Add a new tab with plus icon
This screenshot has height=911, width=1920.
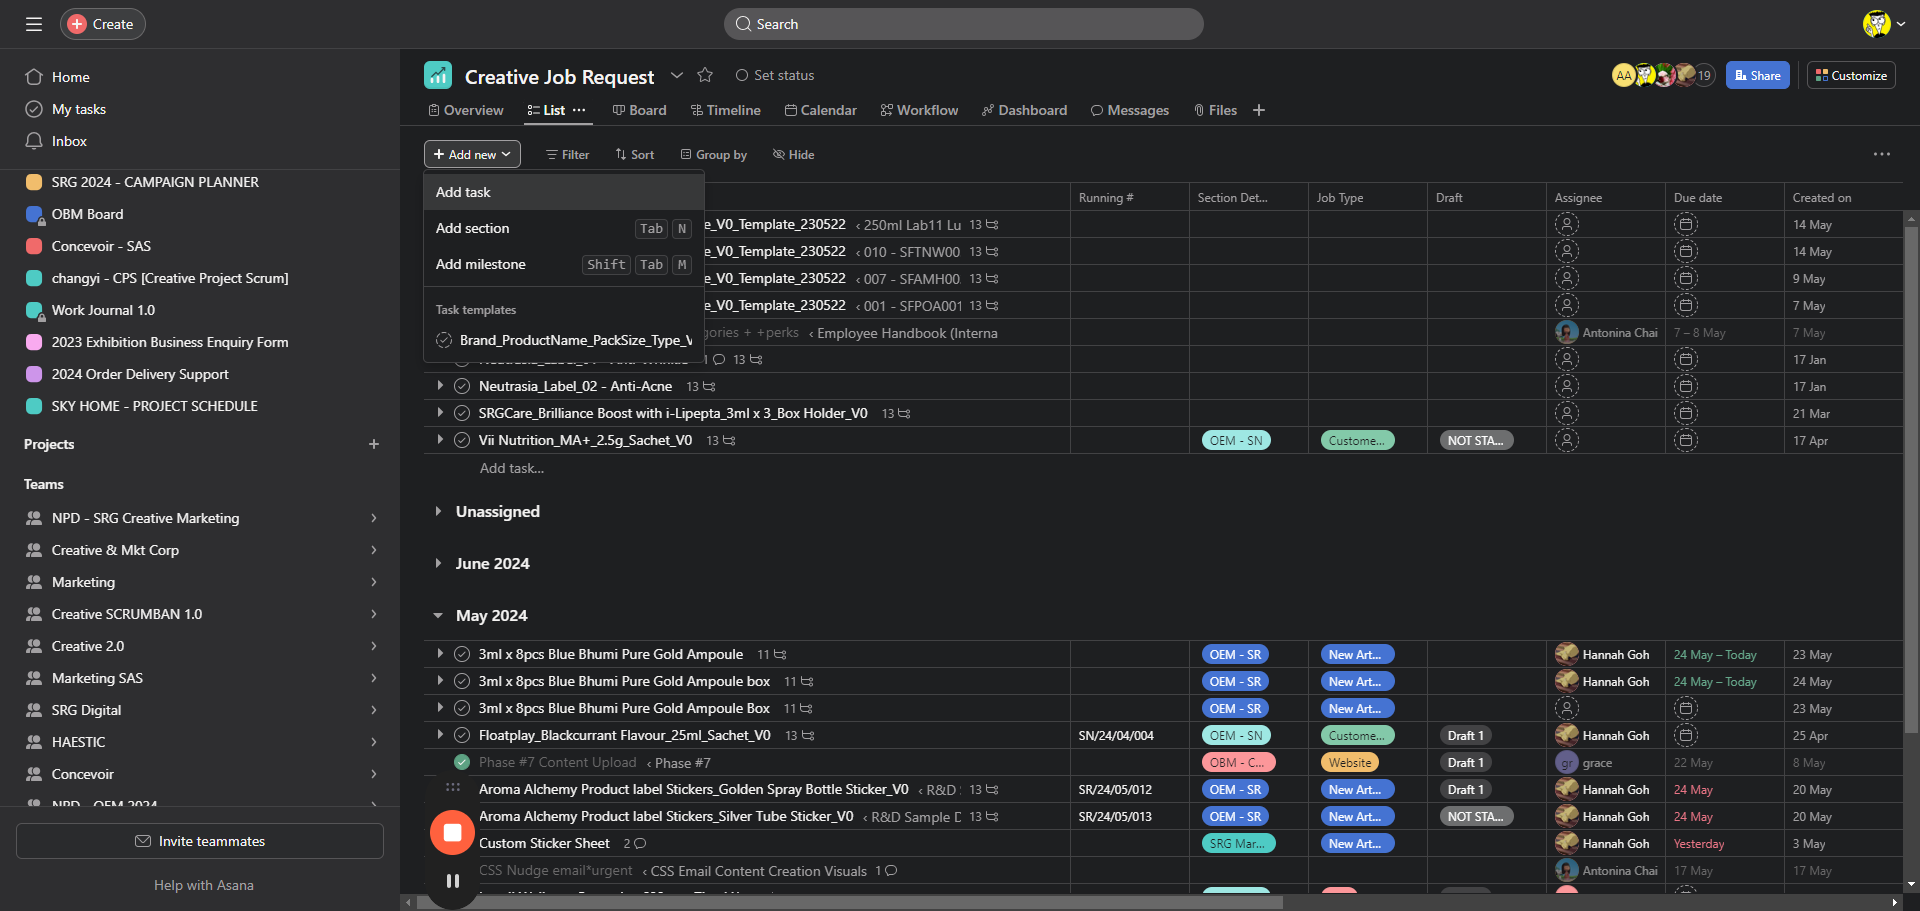coord(1259,110)
